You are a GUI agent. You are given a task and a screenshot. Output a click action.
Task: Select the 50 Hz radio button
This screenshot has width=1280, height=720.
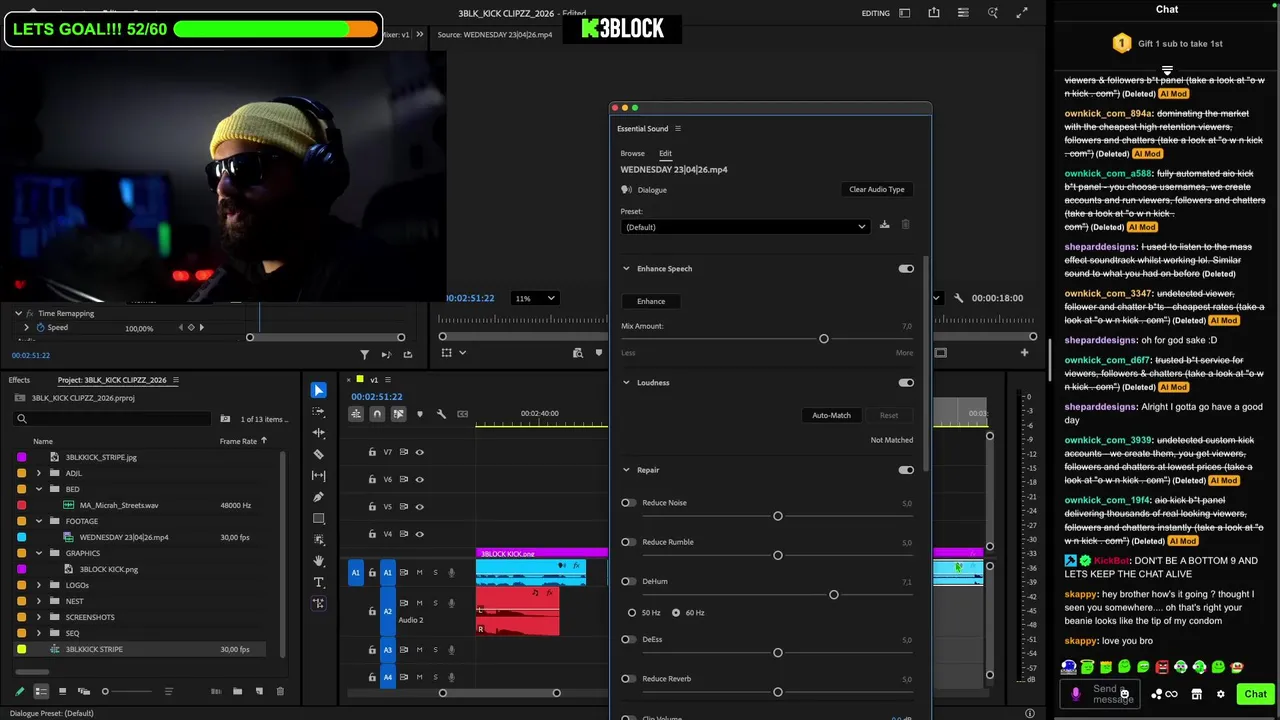point(631,612)
